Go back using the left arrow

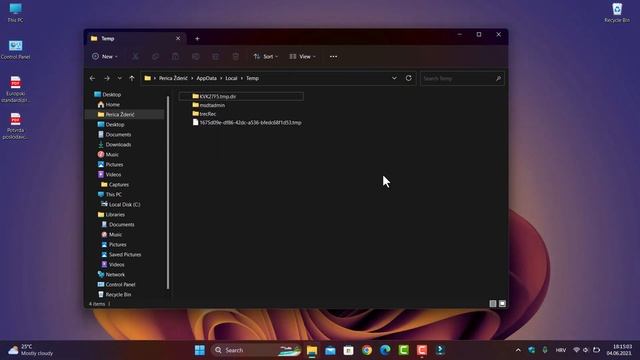pos(93,78)
